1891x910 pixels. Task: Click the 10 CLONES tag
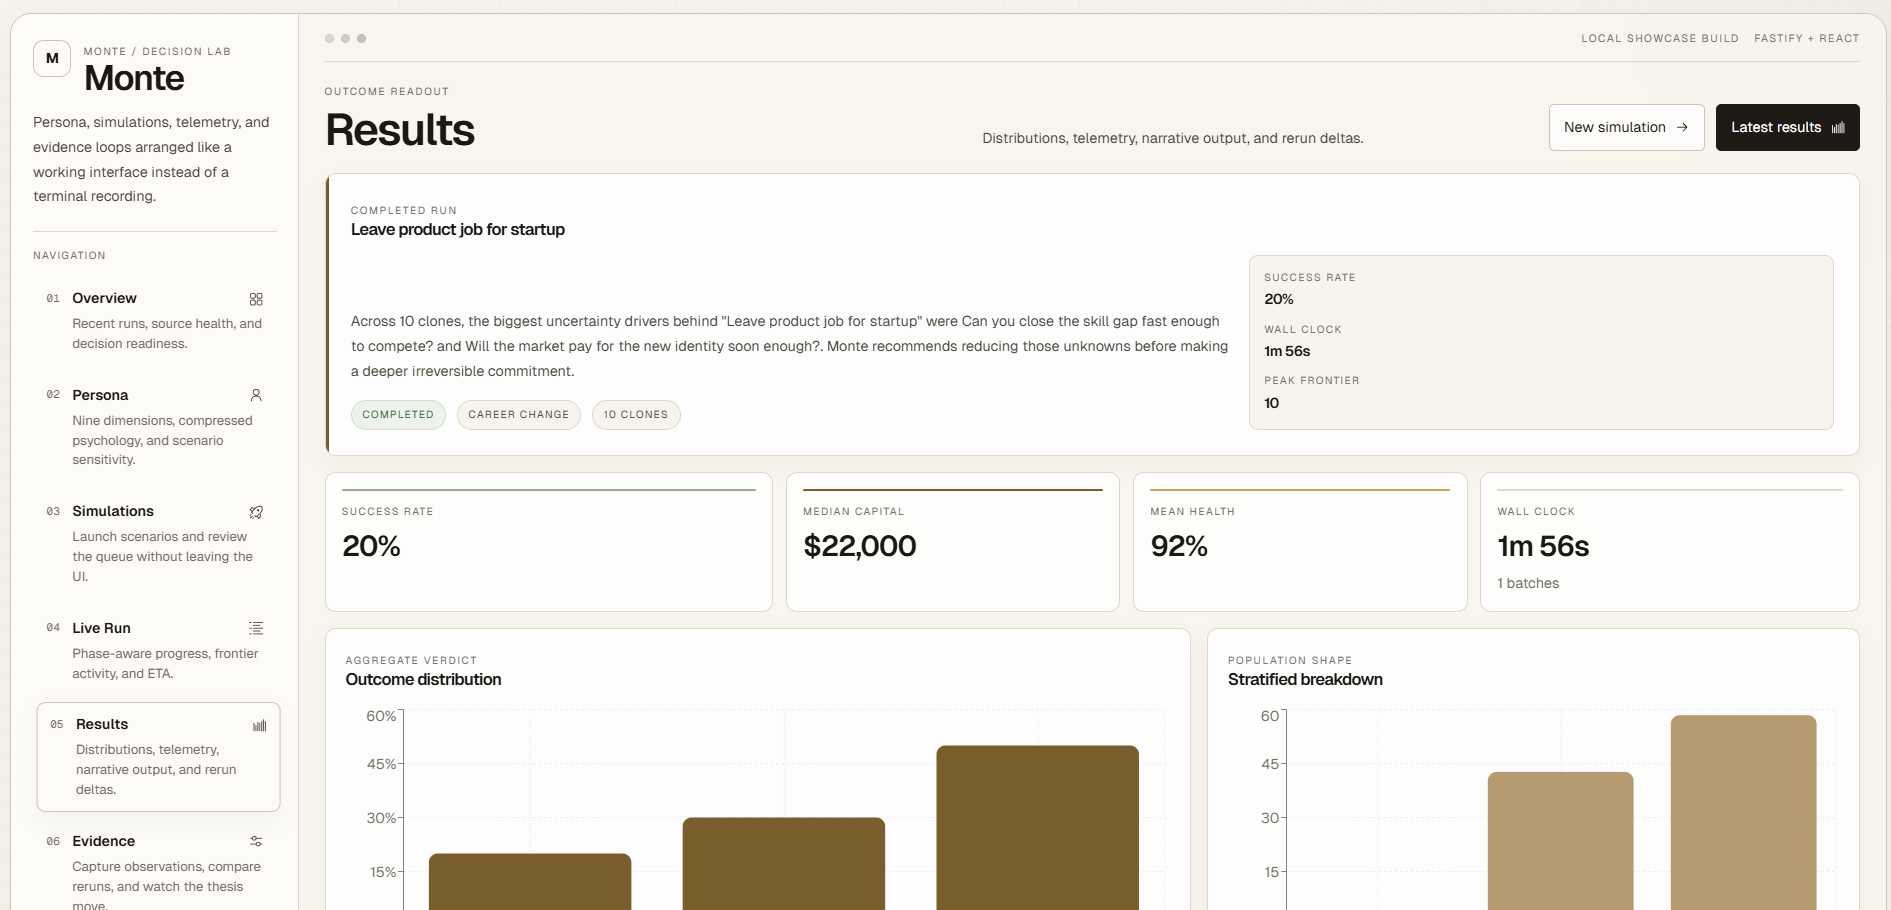636,415
